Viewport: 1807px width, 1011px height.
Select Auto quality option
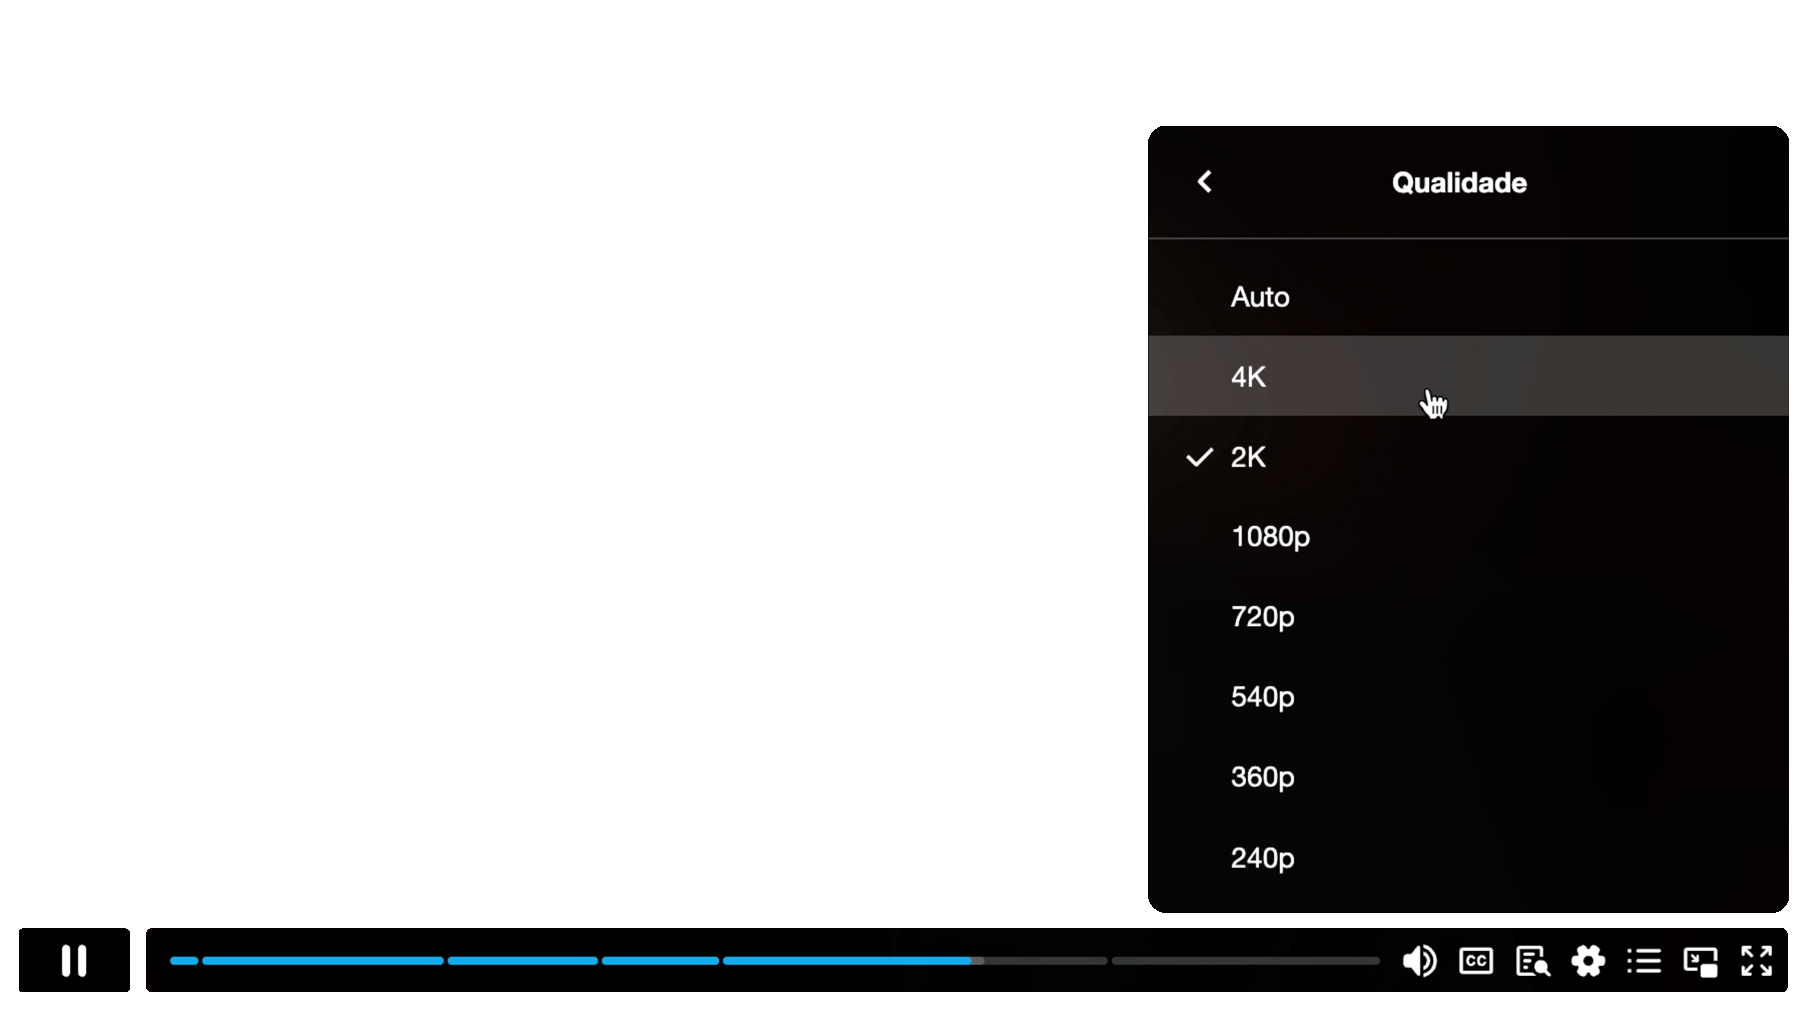tap(1468, 296)
